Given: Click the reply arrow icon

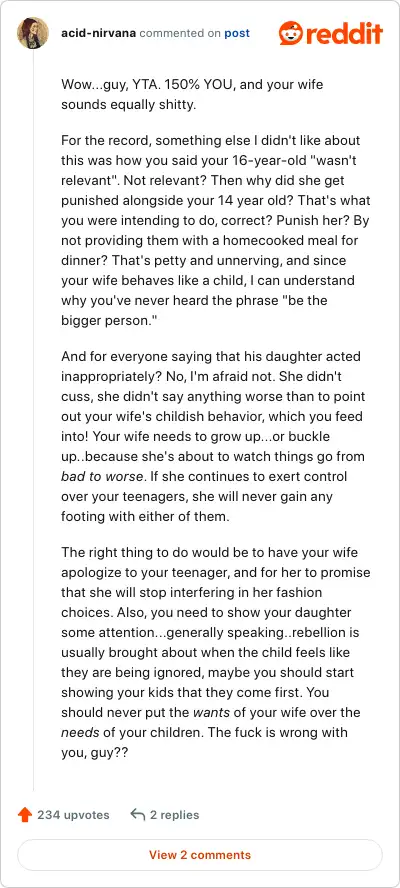Looking at the screenshot, I should (x=138, y=815).
